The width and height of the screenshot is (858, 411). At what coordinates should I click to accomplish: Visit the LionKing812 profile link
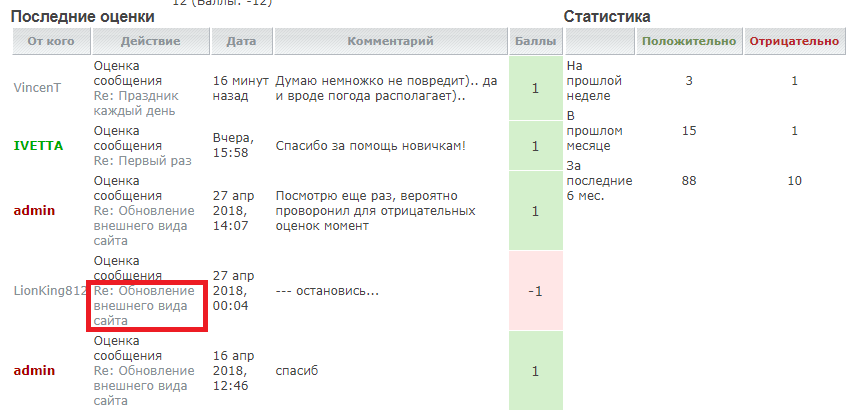tap(50, 291)
